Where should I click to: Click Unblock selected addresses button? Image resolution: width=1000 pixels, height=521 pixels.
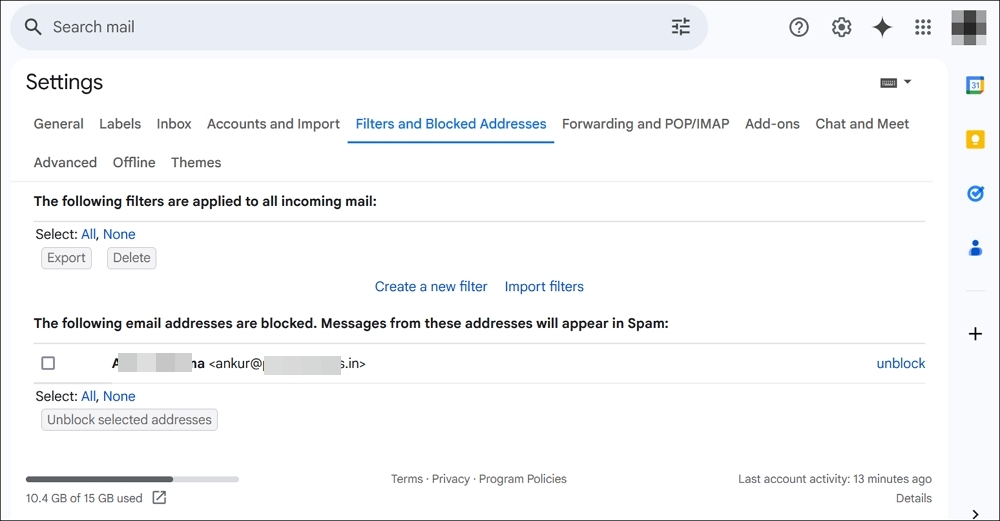click(x=129, y=420)
